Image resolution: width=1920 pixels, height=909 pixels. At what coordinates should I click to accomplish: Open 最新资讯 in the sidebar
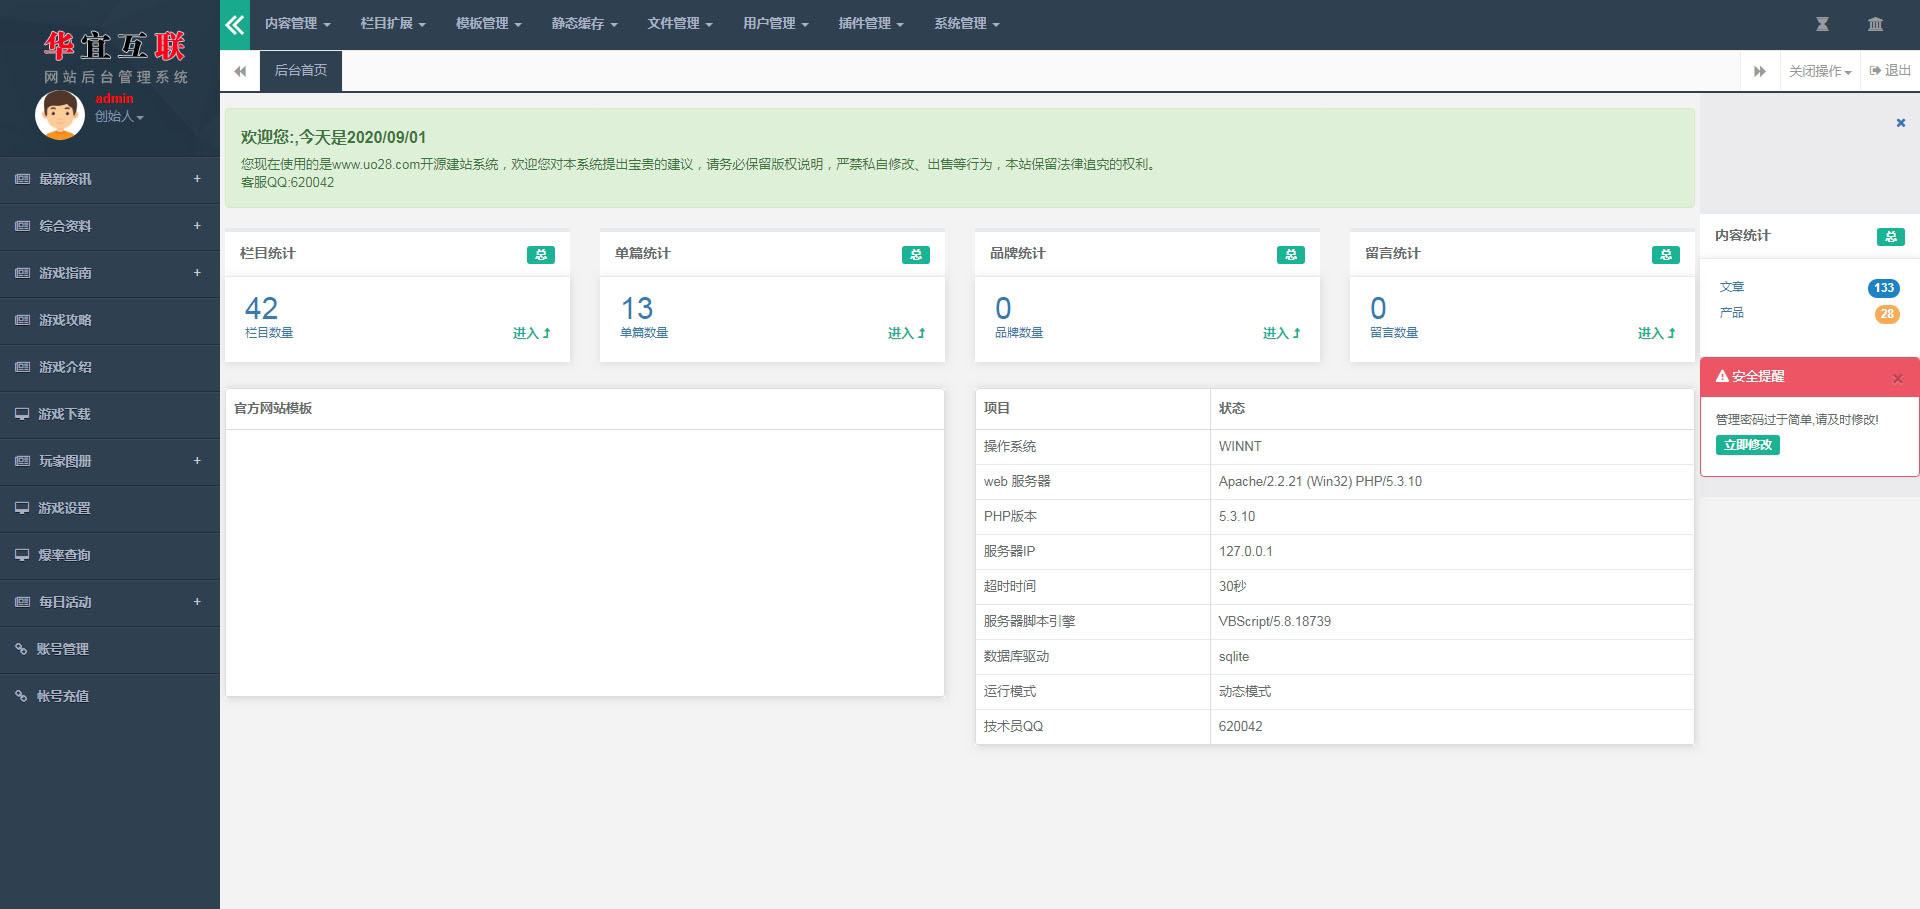point(110,179)
